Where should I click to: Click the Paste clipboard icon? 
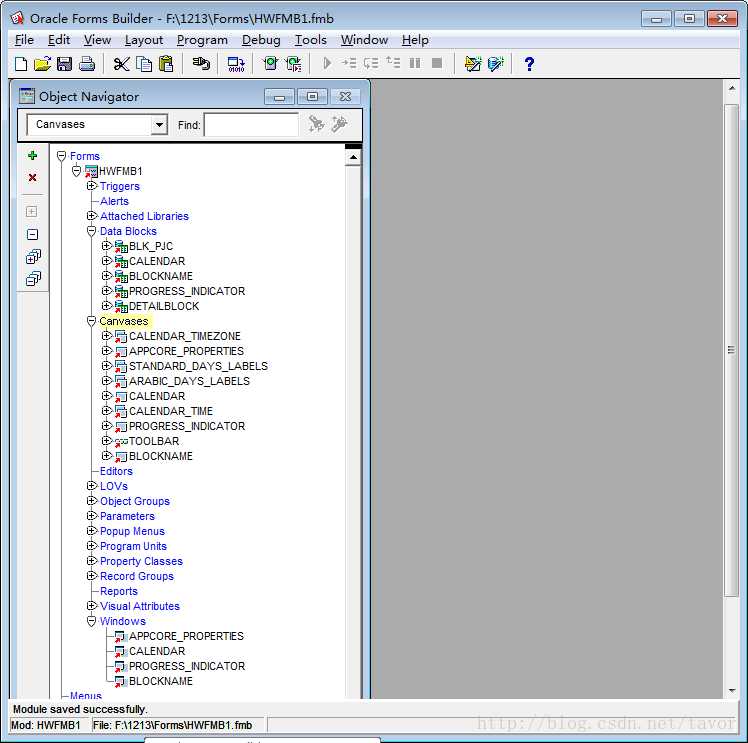(166, 63)
